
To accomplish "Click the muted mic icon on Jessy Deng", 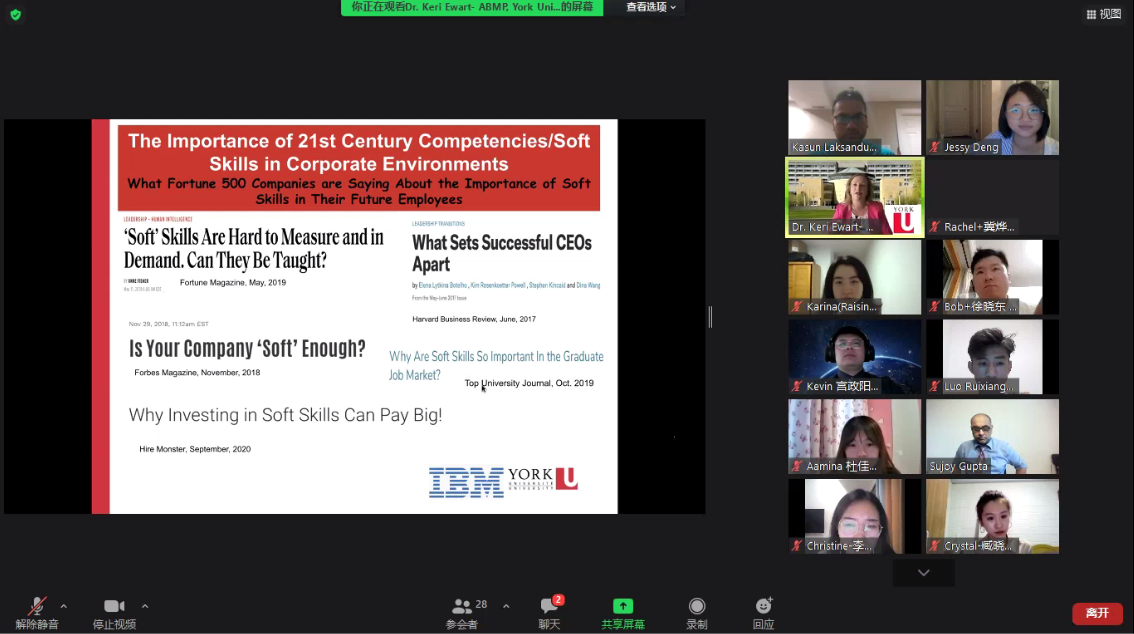I will [934, 147].
